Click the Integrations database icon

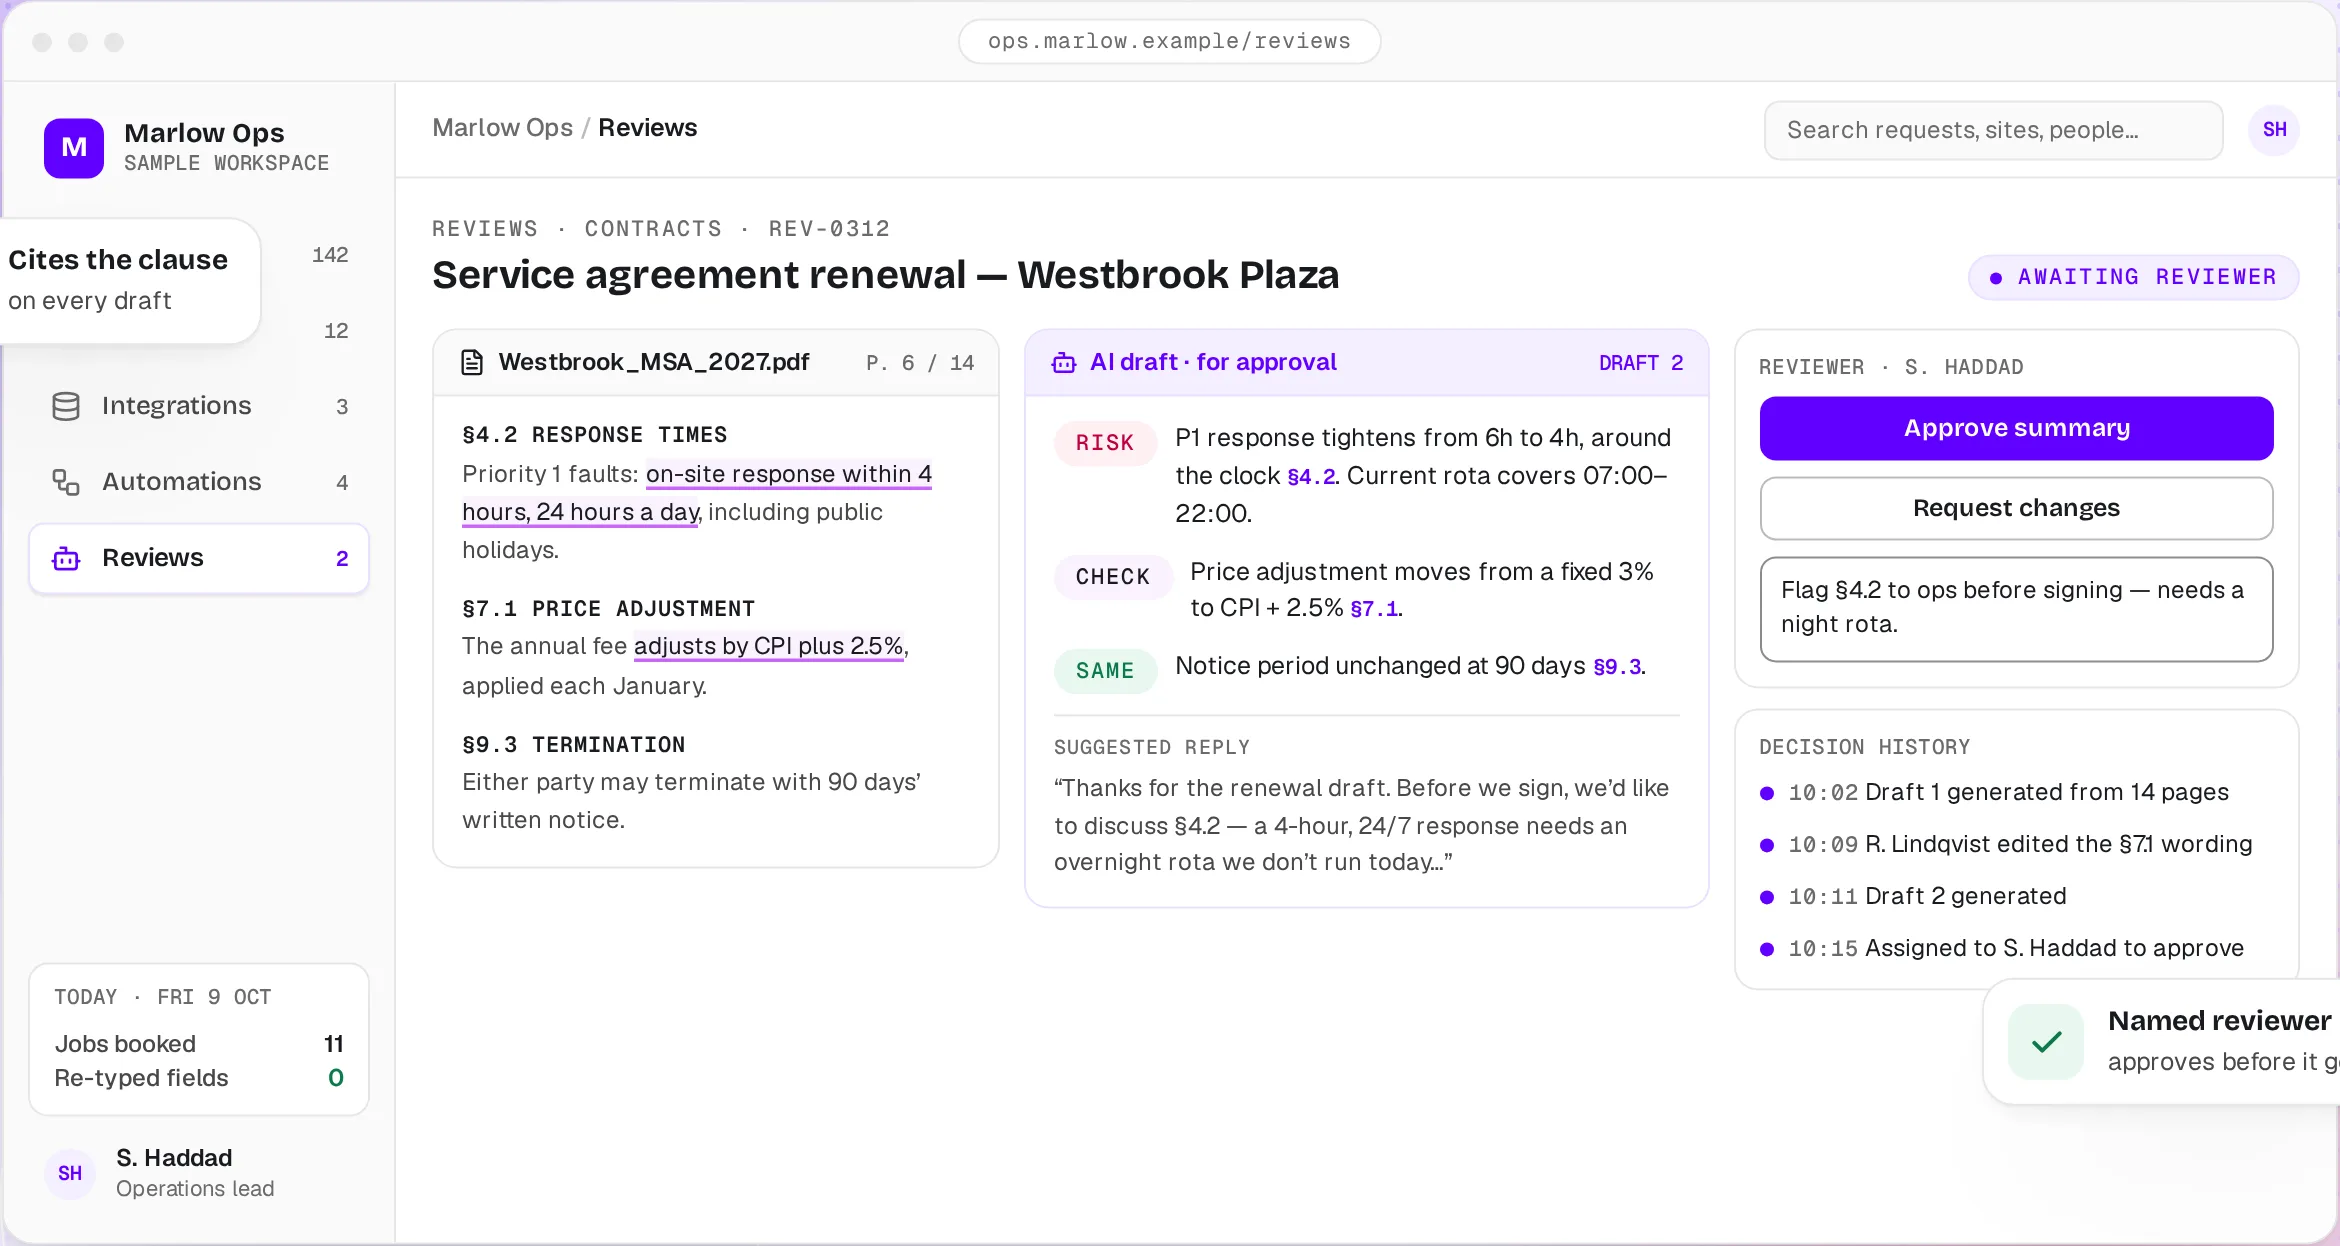coord(66,406)
